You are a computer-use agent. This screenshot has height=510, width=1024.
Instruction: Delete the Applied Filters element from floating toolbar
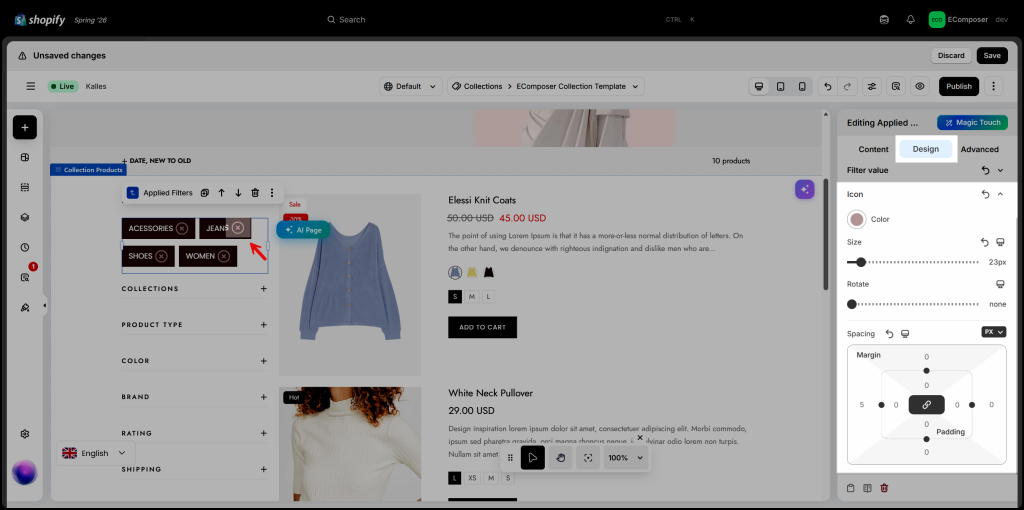click(255, 193)
